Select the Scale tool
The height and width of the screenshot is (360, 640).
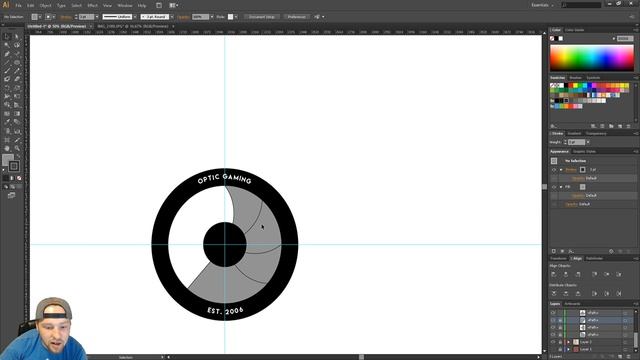point(17,88)
